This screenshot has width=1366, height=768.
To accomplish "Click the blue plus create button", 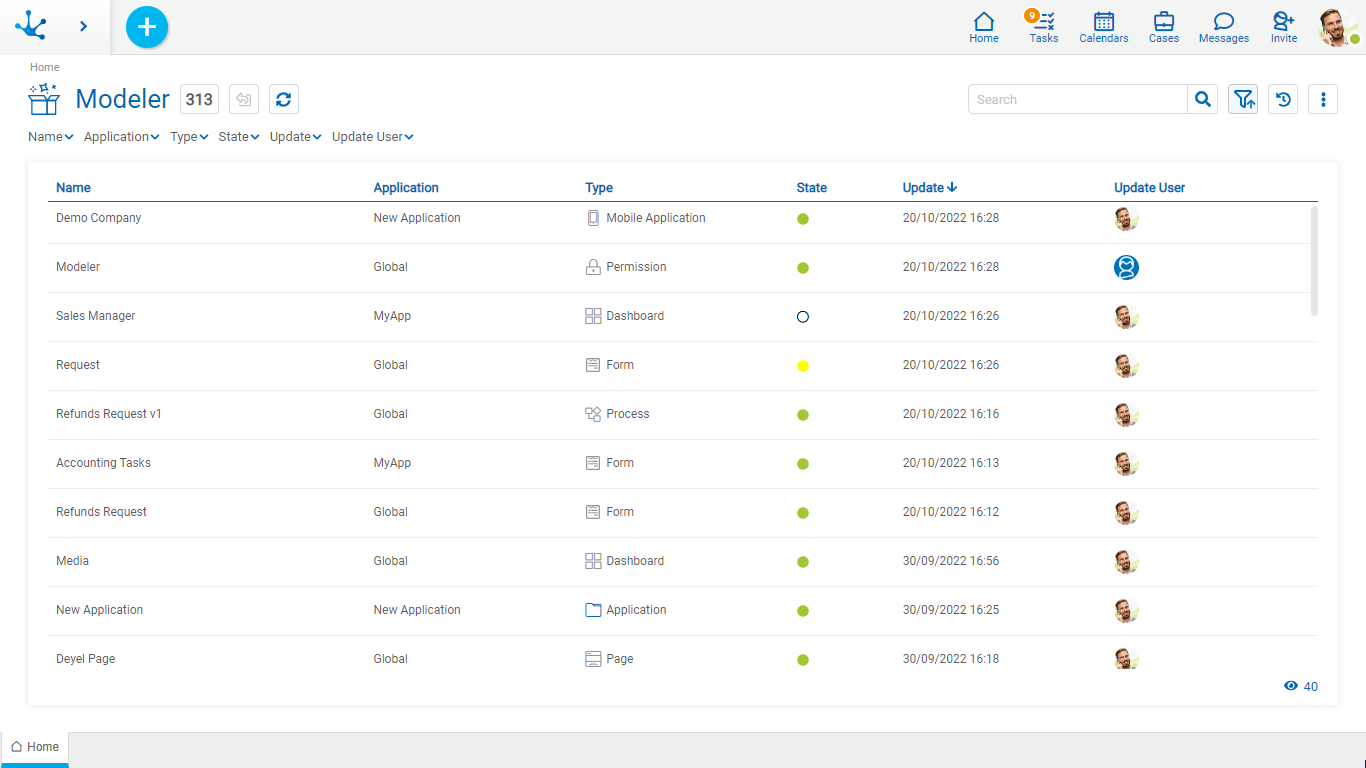I will pyautogui.click(x=147, y=26).
